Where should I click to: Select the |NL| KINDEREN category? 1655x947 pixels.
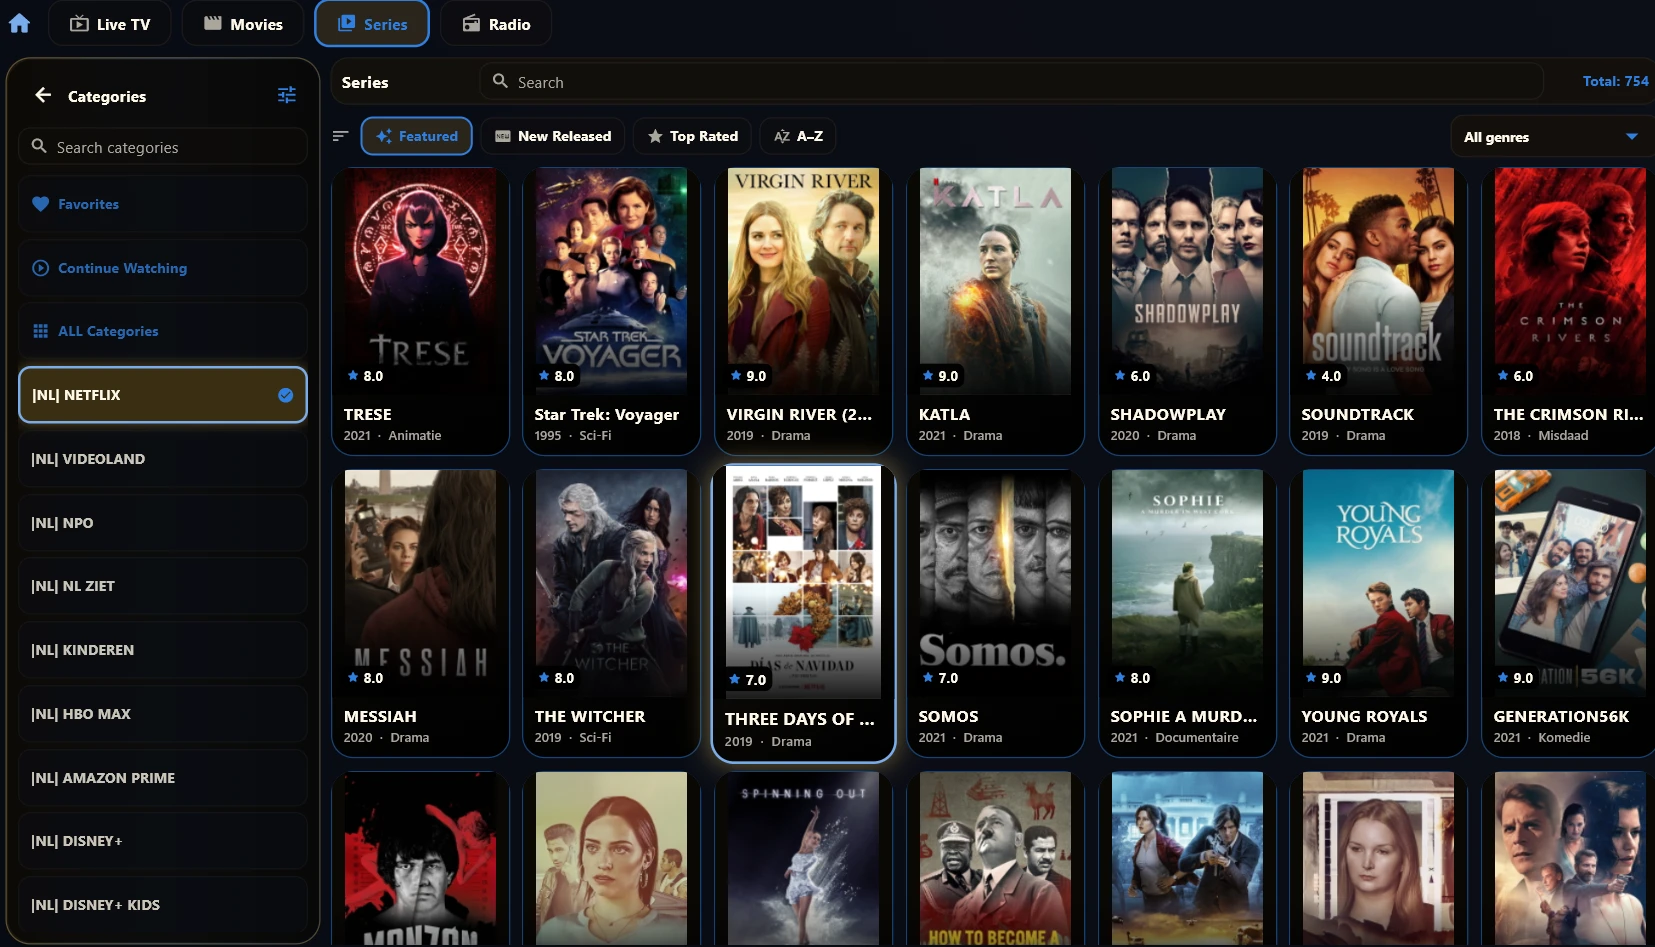162,650
